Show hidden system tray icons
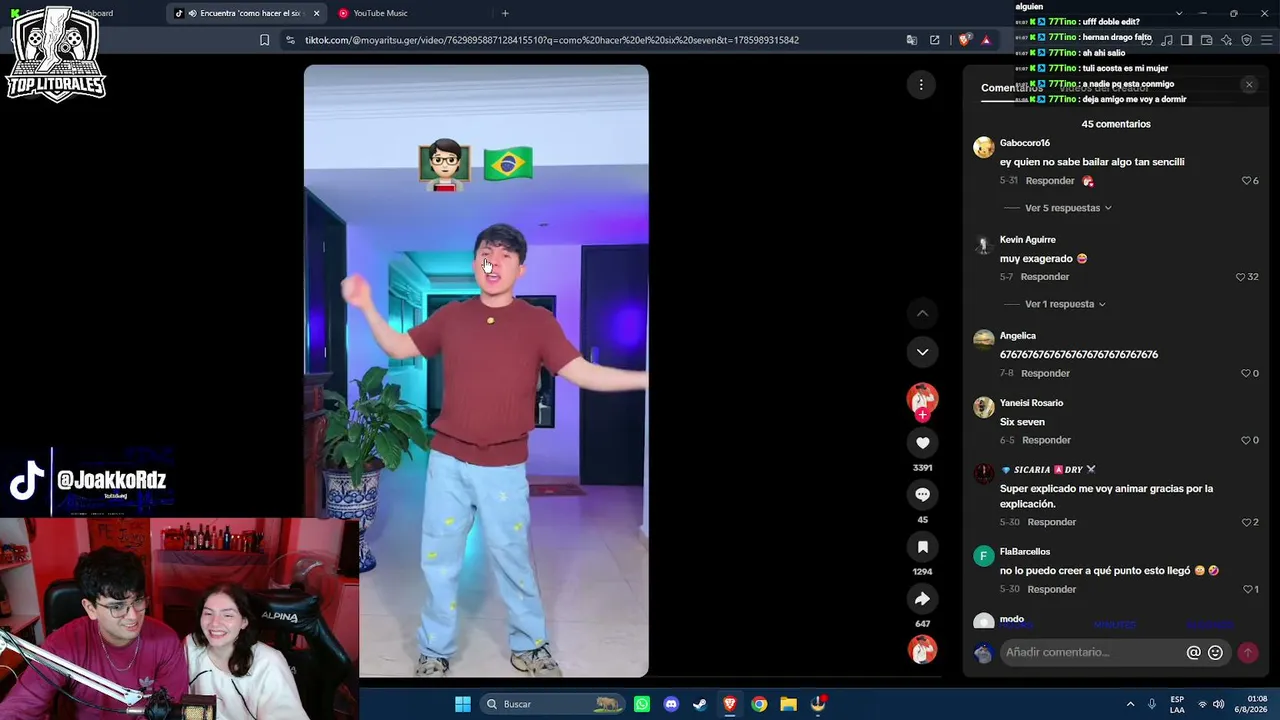This screenshot has width=1280, height=720. coord(1130,704)
